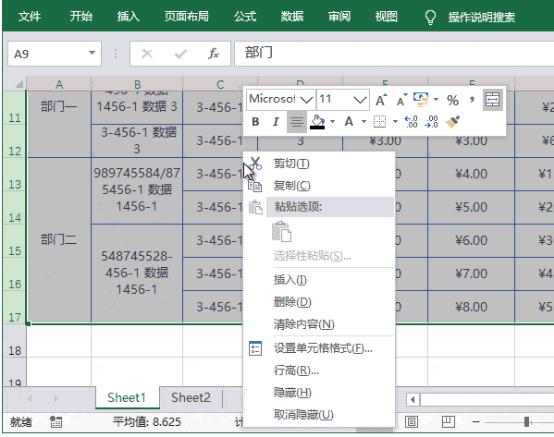The image size is (554, 437).
Task: Open the font size 11 dropdown
Action: [360, 100]
